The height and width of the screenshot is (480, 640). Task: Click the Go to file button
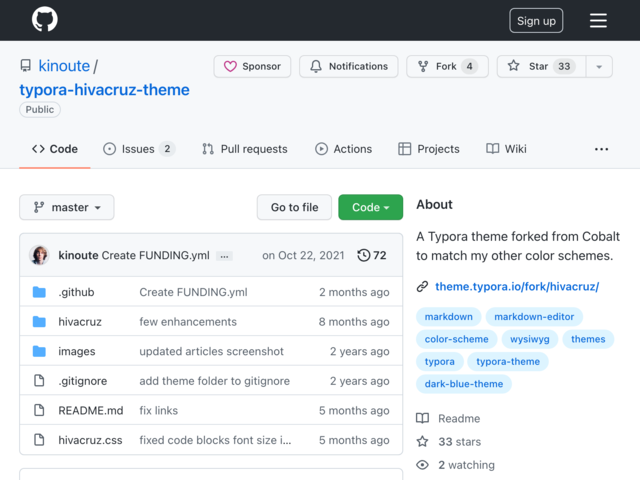pos(294,207)
